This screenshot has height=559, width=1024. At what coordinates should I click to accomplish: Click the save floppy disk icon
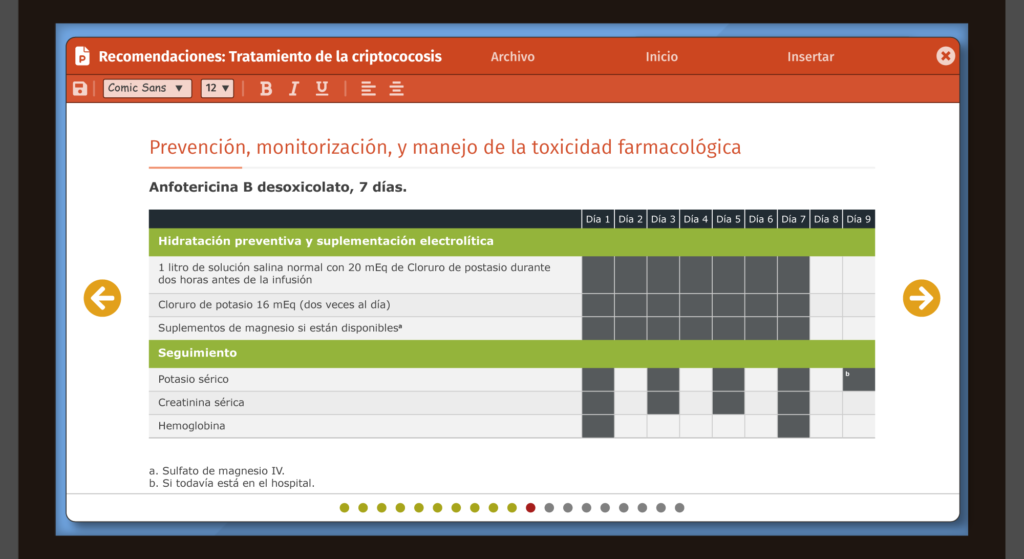tap(80, 88)
